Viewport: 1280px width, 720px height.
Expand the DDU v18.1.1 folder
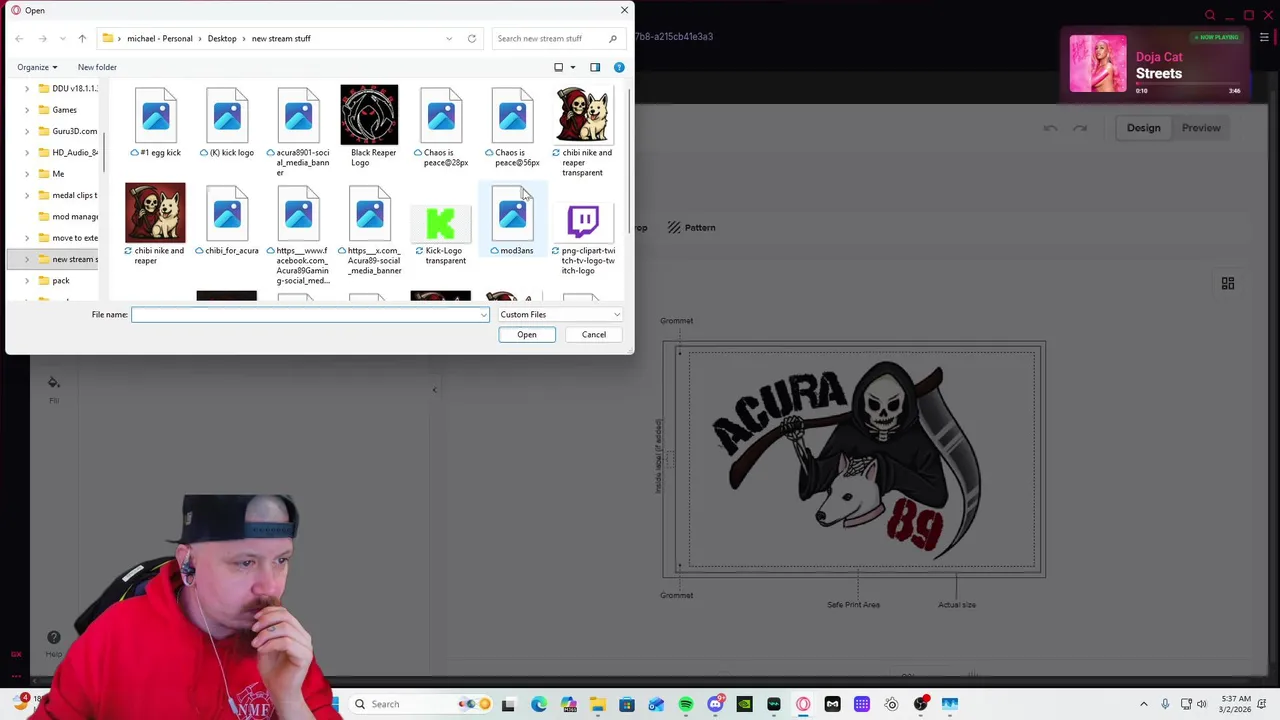point(27,88)
